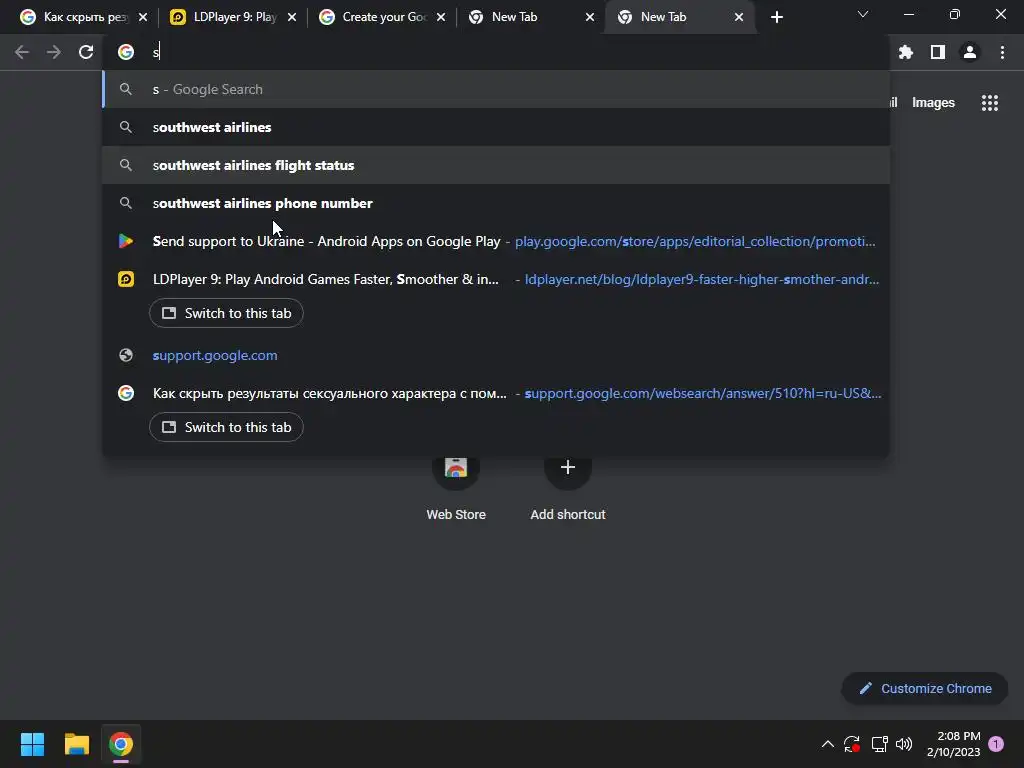Open the volume speaker icon
Viewport: 1024px width, 768px height.
pyautogui.click(x=904, y=744)
